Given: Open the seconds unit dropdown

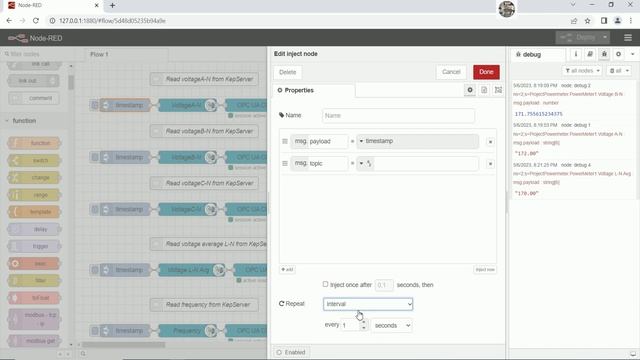Looking at the screenshot, I should (x=391, y=326).
